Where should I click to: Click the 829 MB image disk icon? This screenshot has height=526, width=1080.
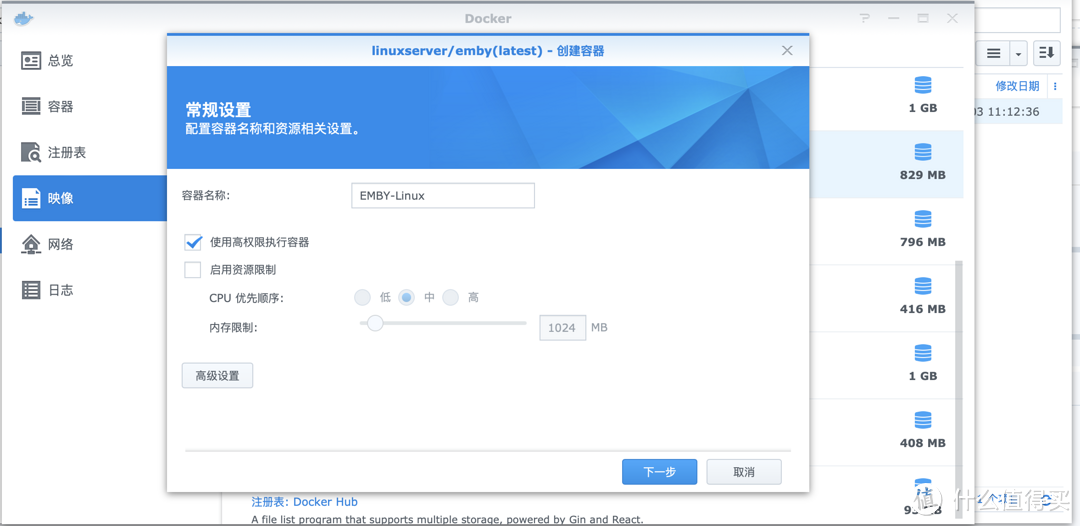click(x=922, y=152)
